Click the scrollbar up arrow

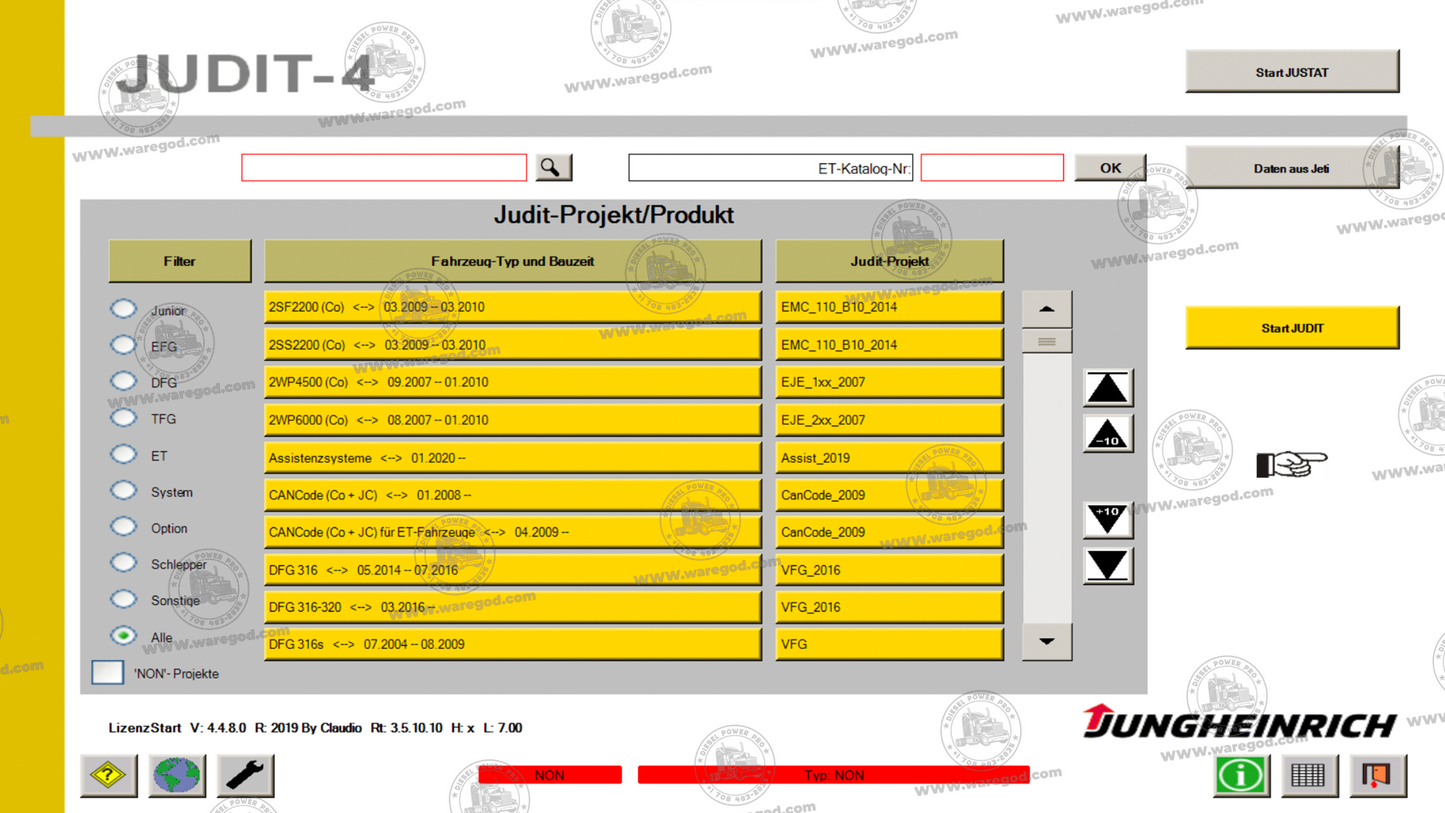[1047, 309]
